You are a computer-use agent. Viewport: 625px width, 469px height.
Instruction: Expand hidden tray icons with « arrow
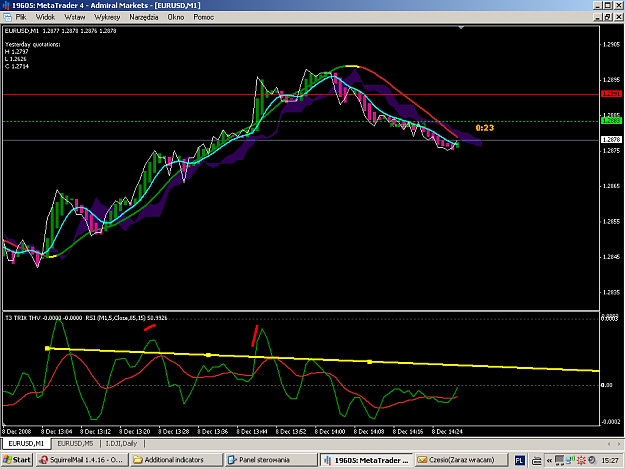click(549, 461)
